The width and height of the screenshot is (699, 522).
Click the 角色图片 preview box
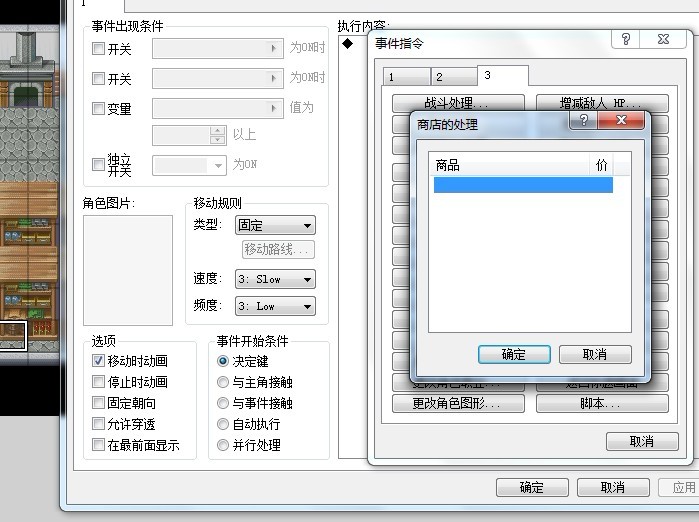(x=128, y=270)
